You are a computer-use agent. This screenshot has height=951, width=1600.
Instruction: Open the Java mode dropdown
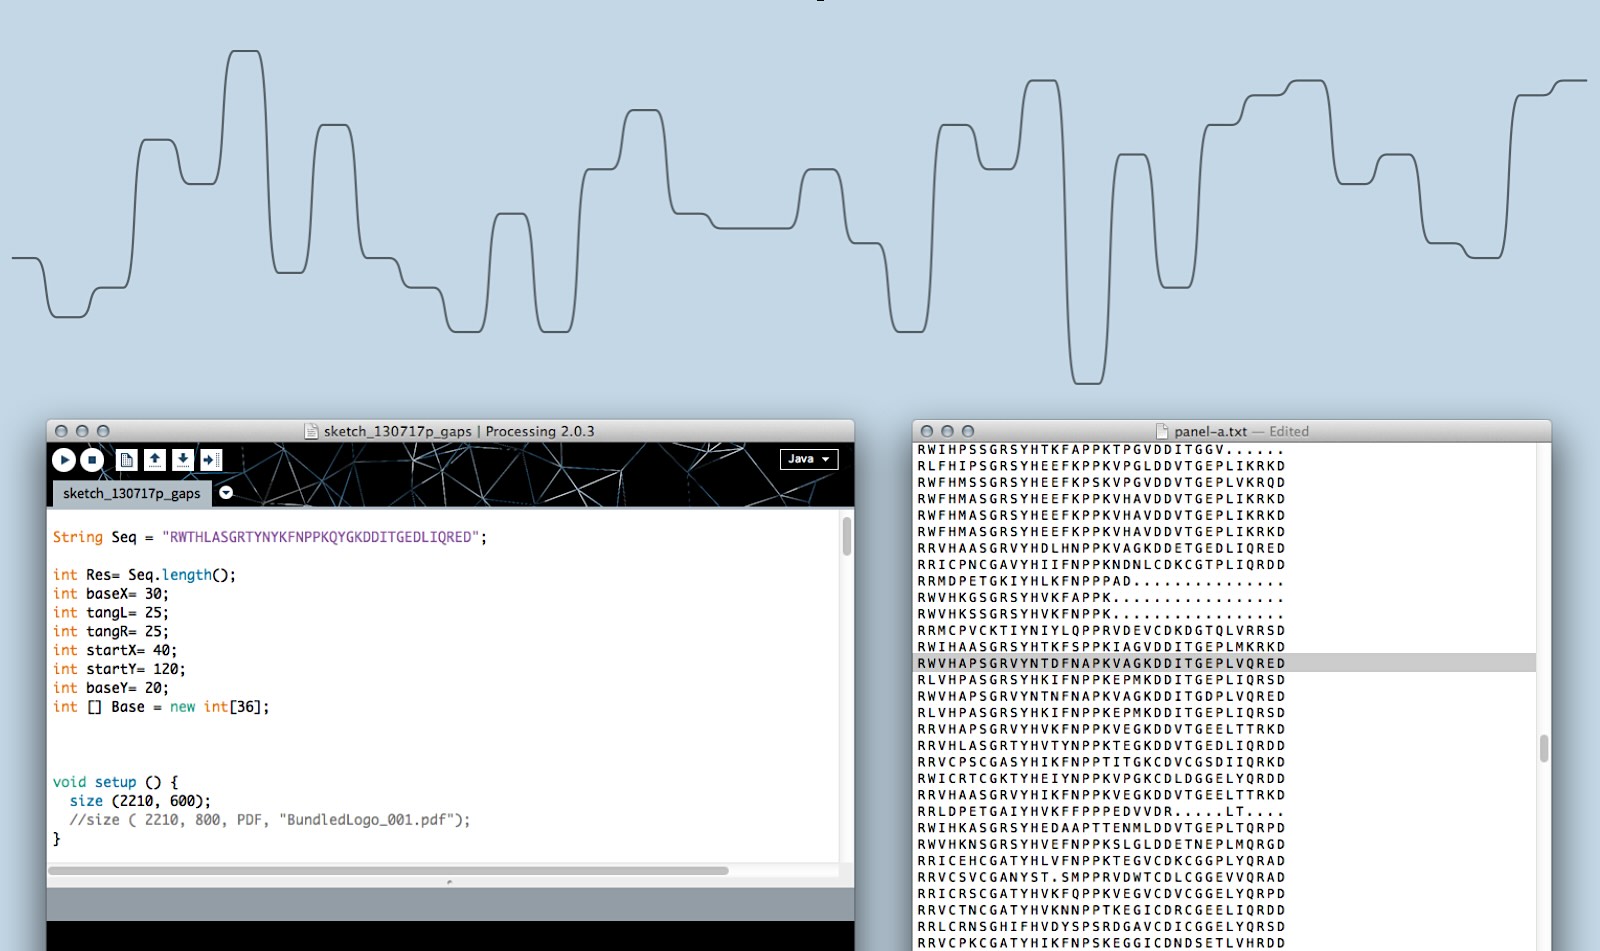[808, 459]
